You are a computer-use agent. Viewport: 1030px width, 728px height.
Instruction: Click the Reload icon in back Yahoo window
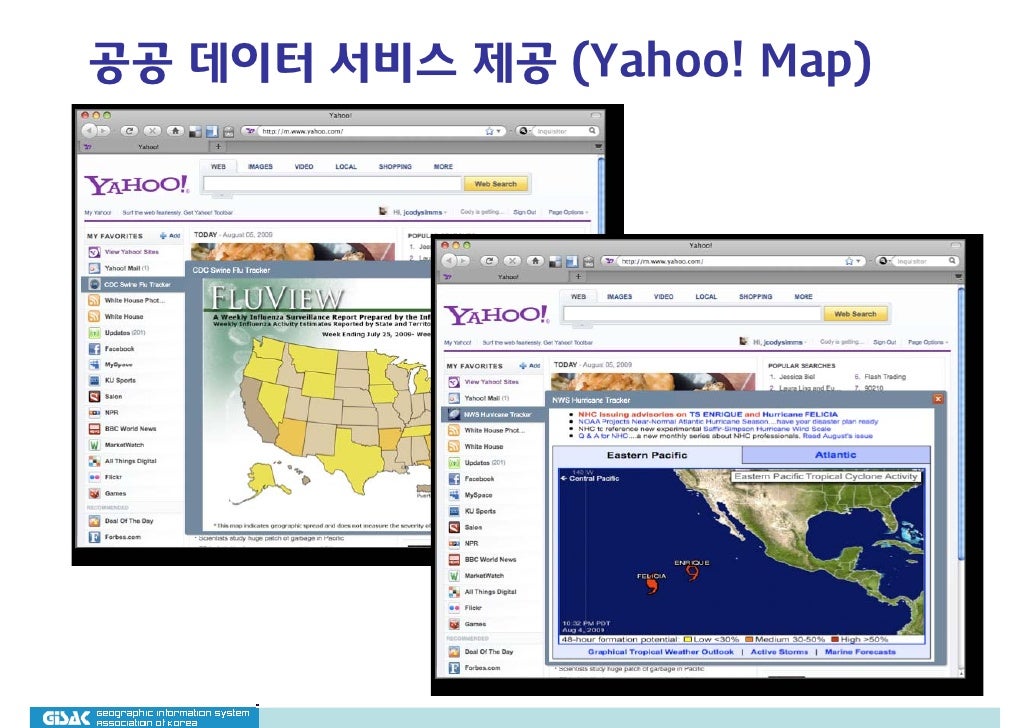tap(129, 131)
